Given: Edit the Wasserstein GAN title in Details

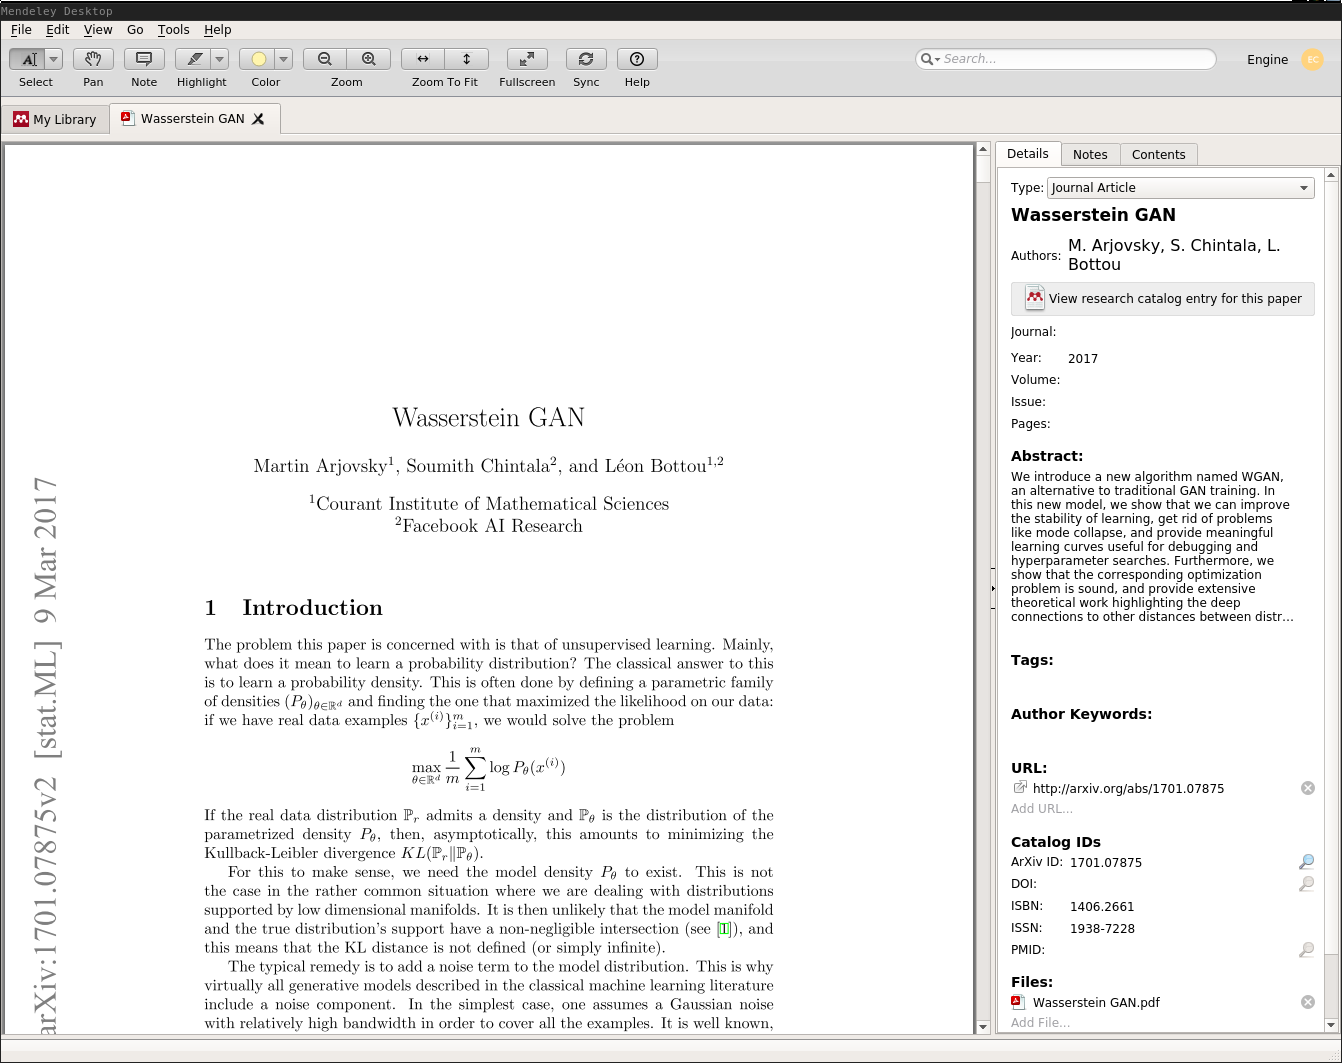Looking at the screenshot, I should (1093, 215).
